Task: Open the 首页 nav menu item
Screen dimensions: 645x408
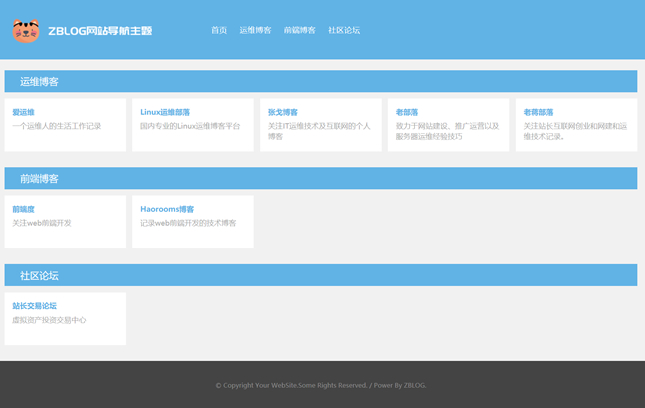Action: tap(219, 31)
